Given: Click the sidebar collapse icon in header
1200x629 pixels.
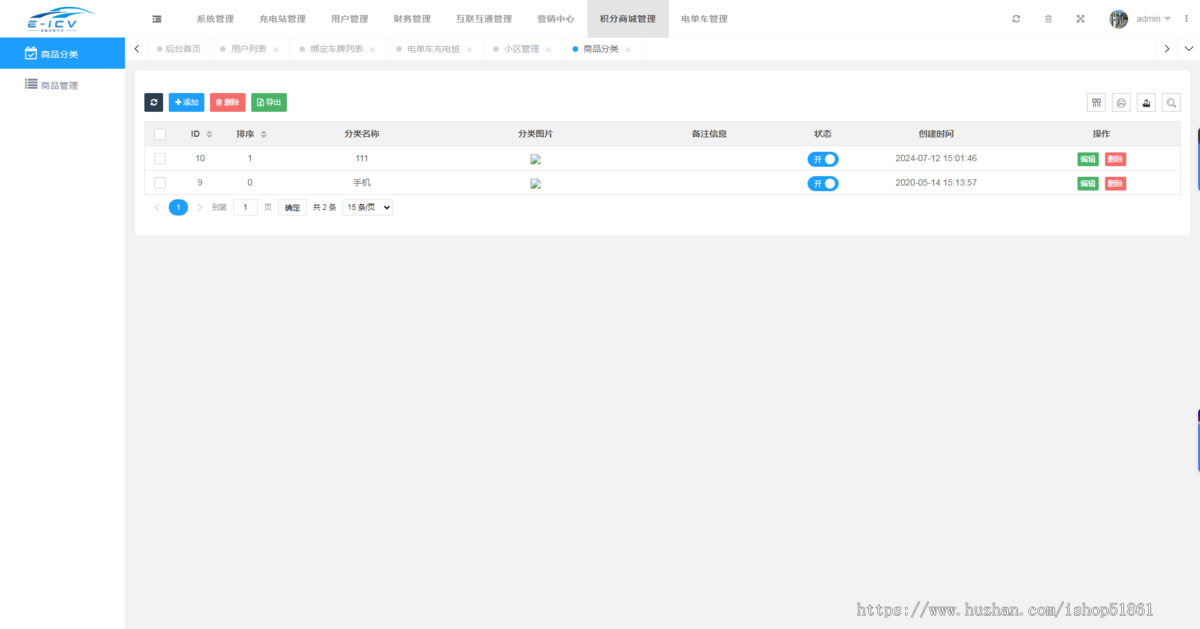Looking at the screenshot, I should tap(157, 19).
